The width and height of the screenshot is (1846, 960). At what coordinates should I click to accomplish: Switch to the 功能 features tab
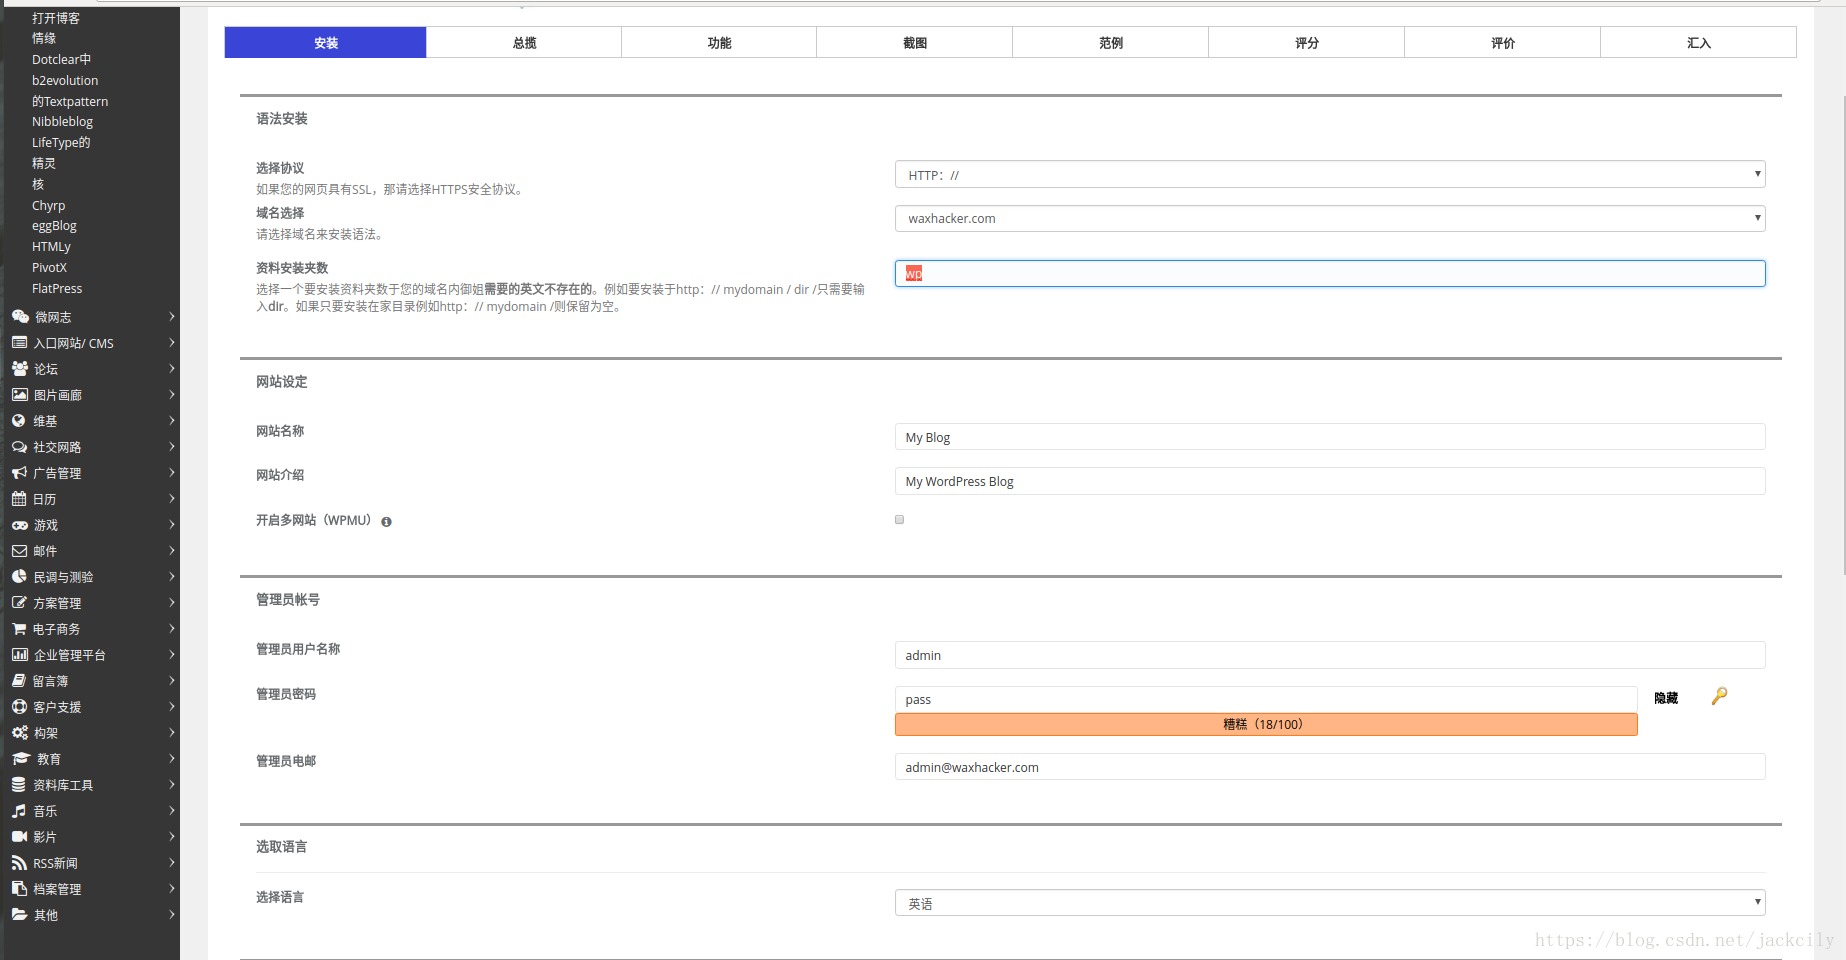coord(719,42)
